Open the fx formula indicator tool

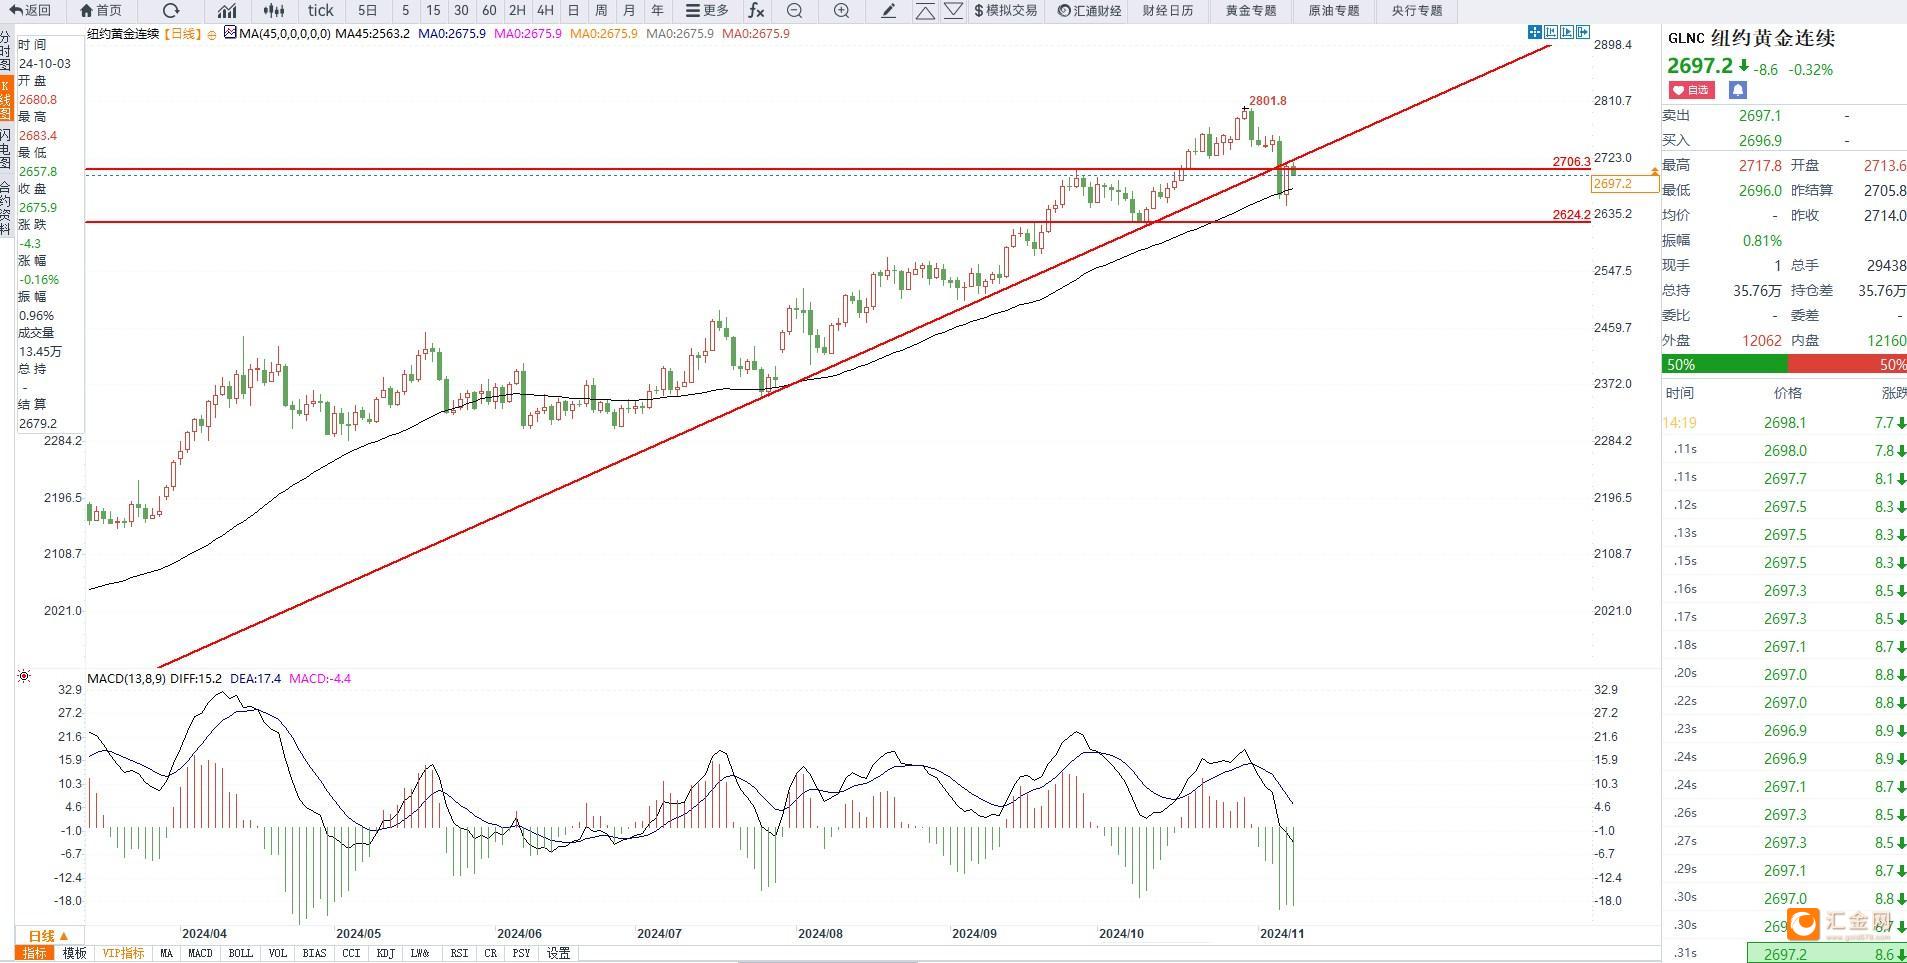[756, 10]
